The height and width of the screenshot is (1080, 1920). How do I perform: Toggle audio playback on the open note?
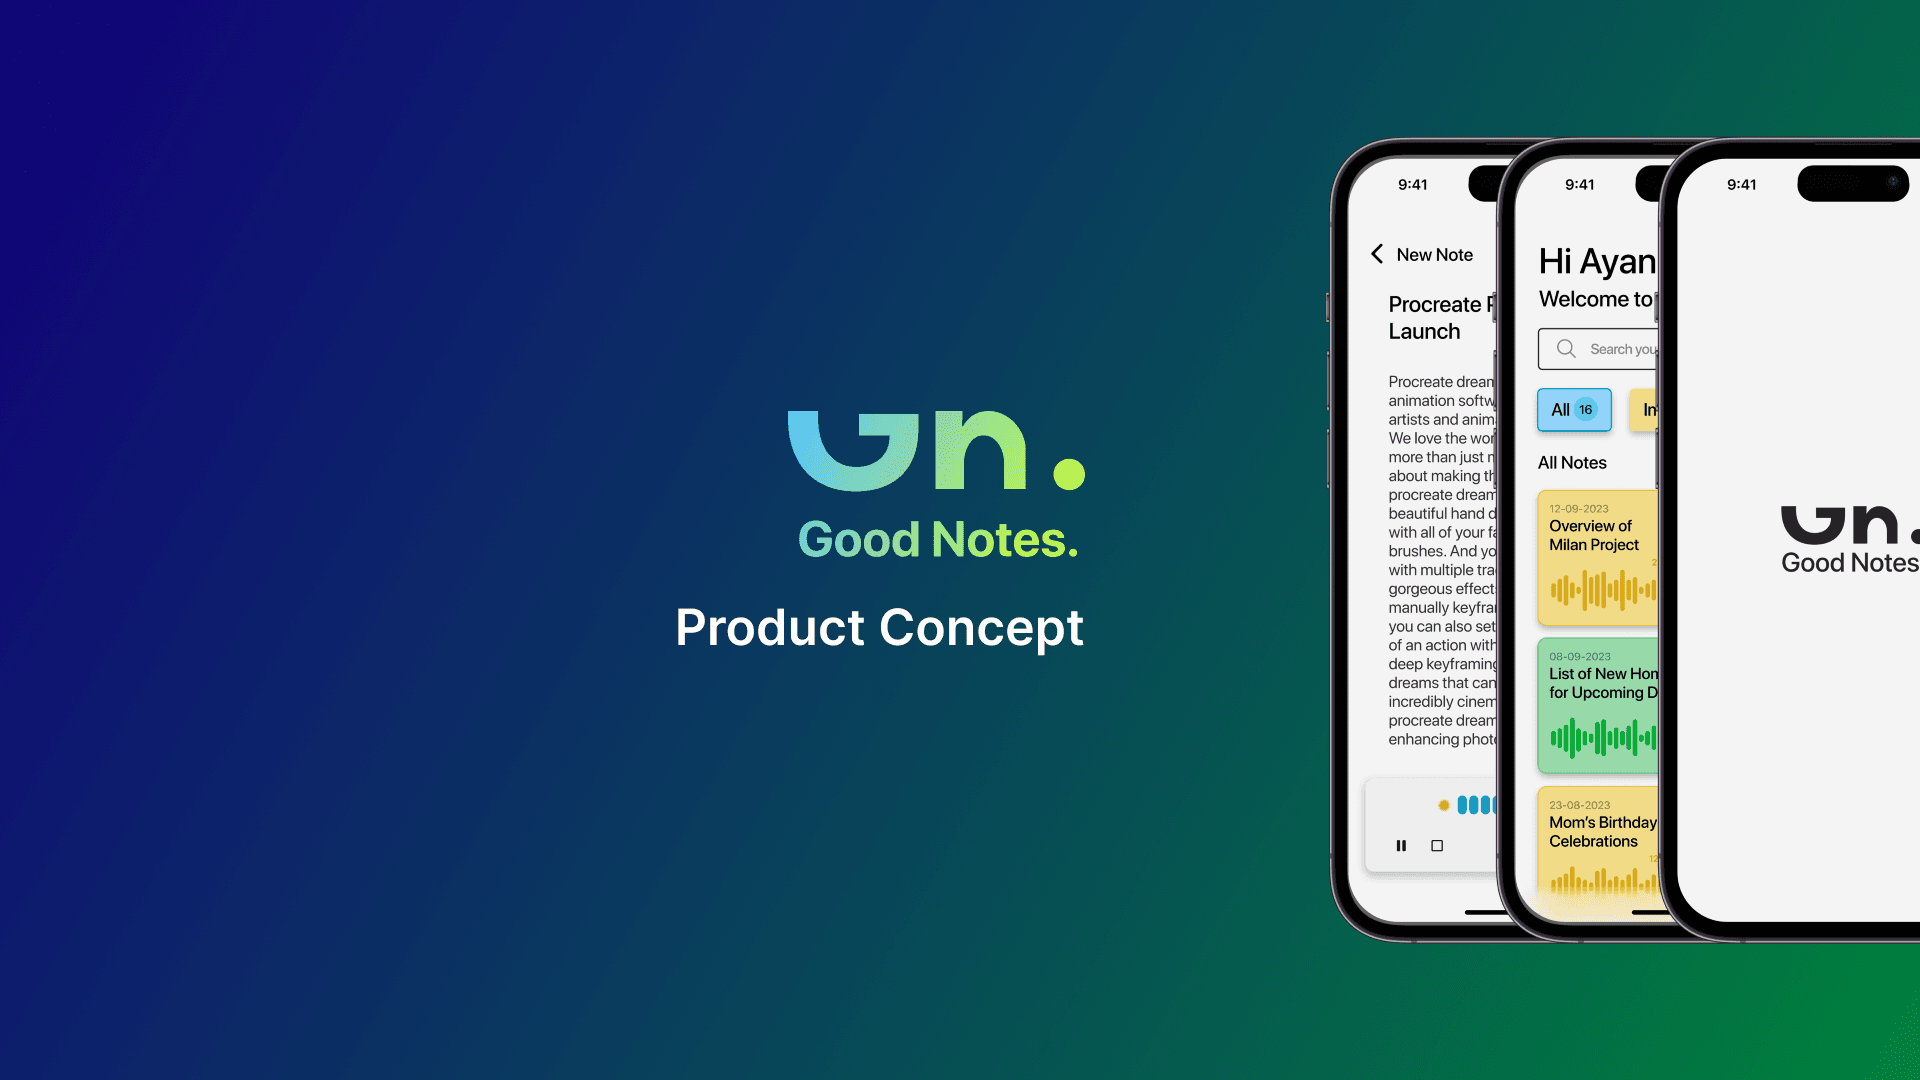[x=1402, y=844]
